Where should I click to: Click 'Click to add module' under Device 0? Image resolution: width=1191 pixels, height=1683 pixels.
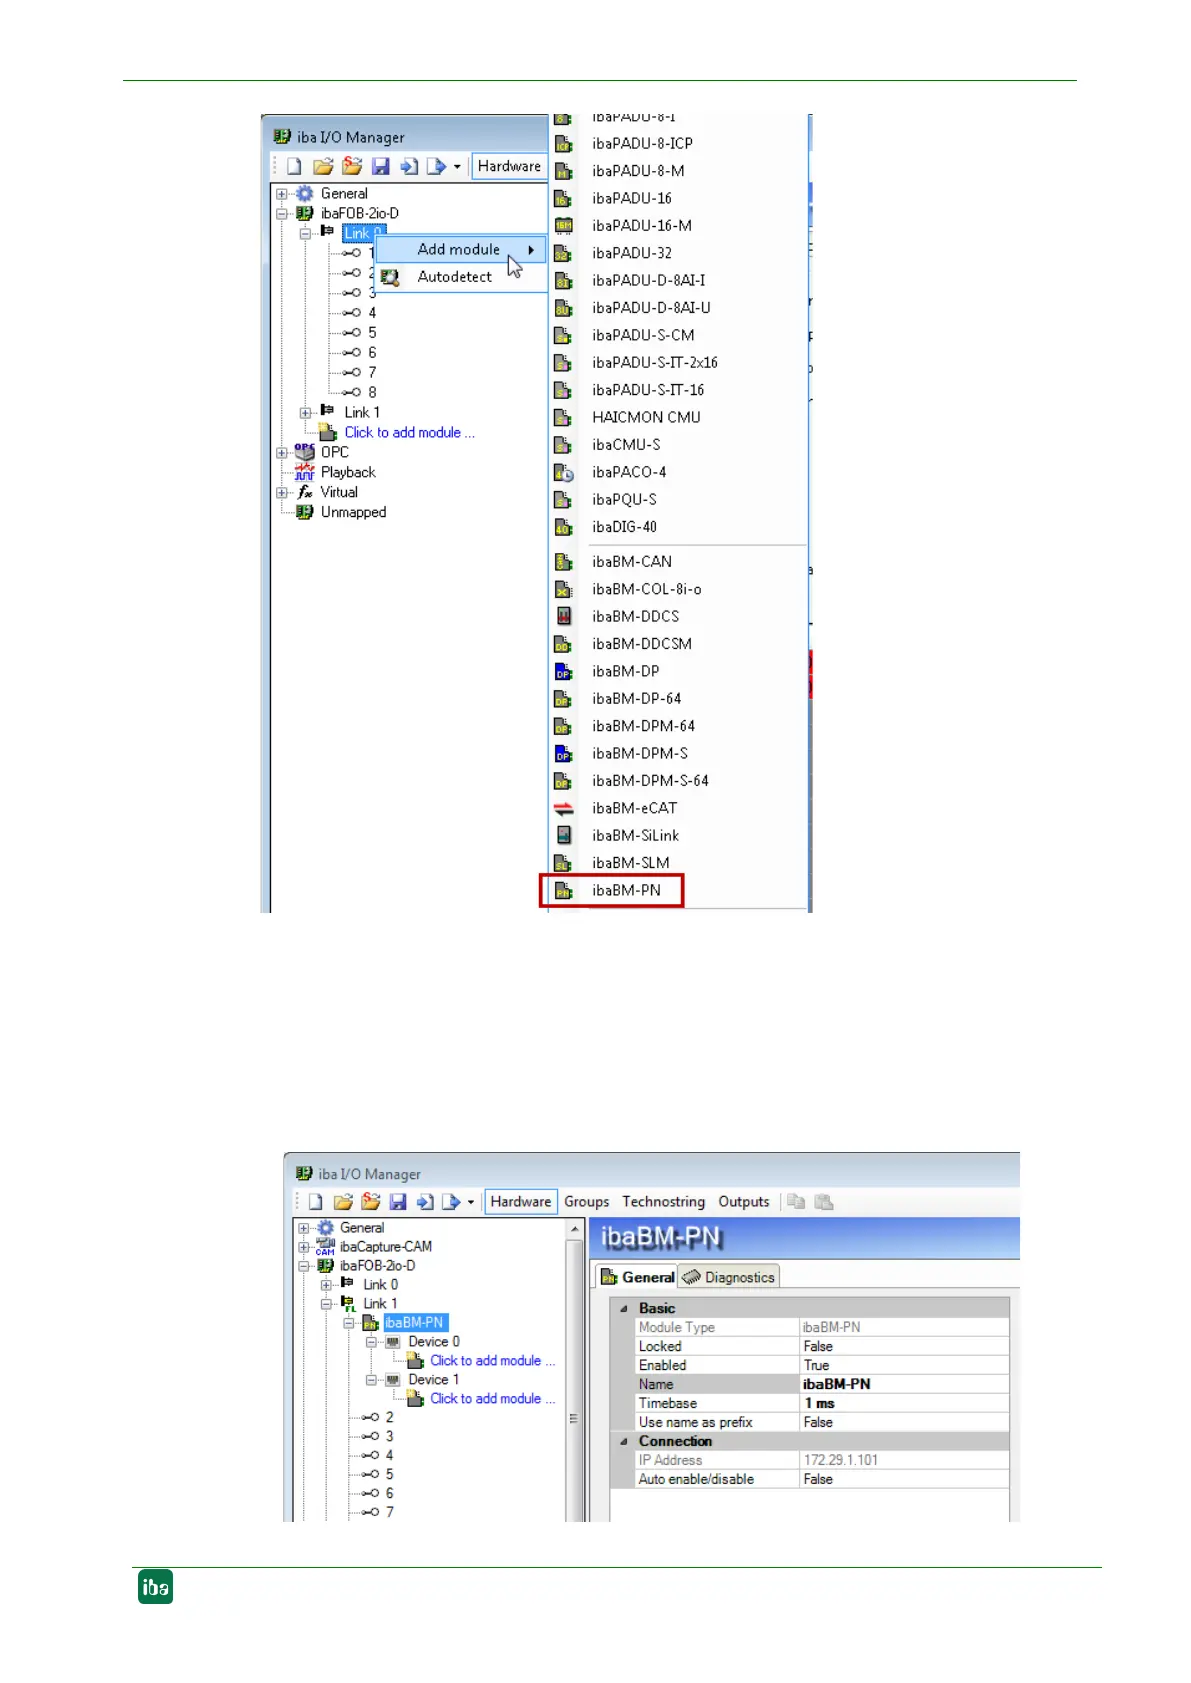(492, 1361)
